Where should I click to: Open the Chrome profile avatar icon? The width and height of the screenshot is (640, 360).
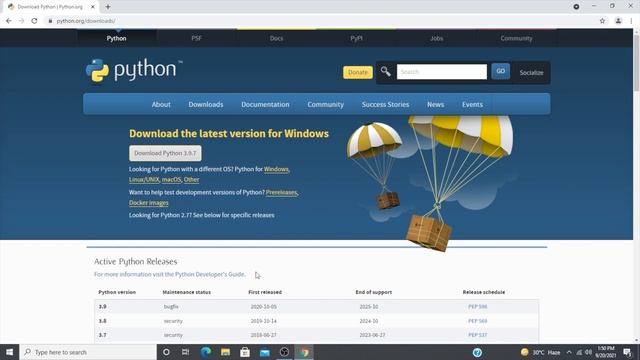[618, 21]
